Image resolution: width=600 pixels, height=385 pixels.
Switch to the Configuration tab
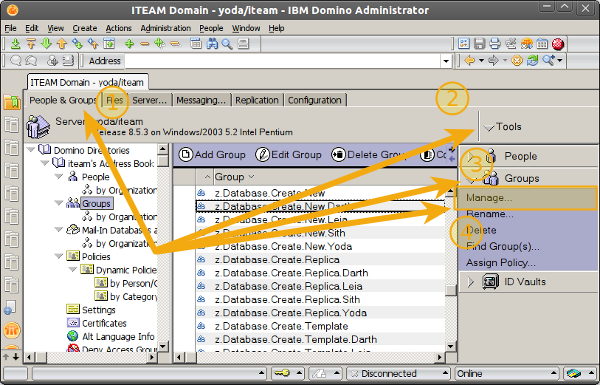click(x=315, y=100)
